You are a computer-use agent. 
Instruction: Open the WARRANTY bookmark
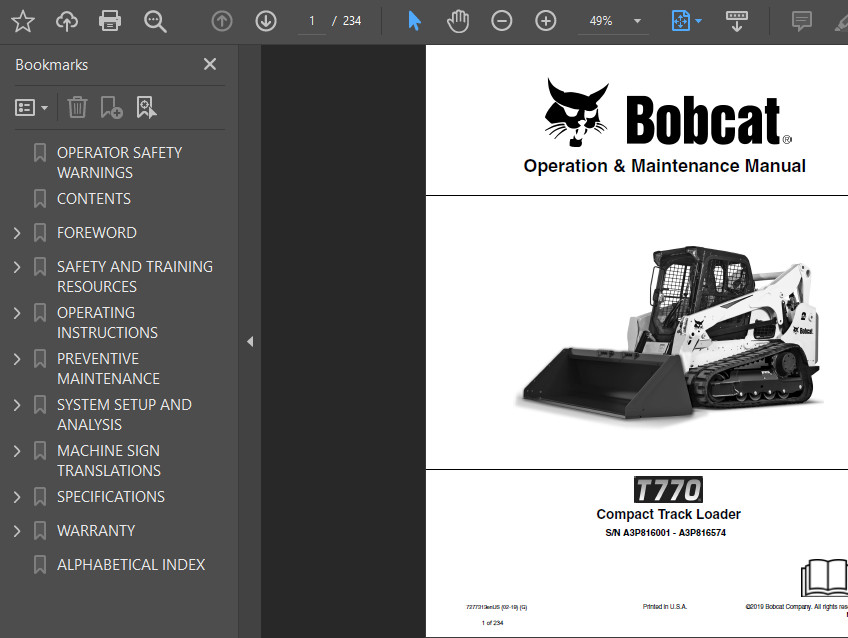(96, 530)
